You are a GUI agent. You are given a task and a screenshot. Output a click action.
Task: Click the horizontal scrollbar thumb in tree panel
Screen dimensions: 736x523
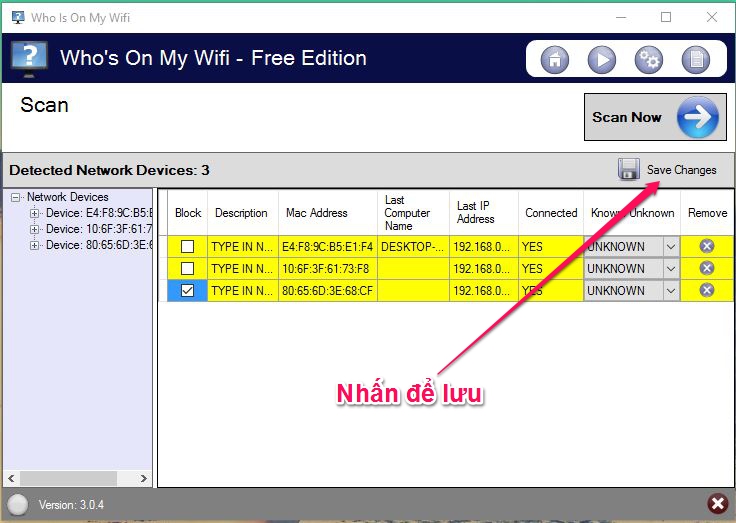tap(68, 478)
